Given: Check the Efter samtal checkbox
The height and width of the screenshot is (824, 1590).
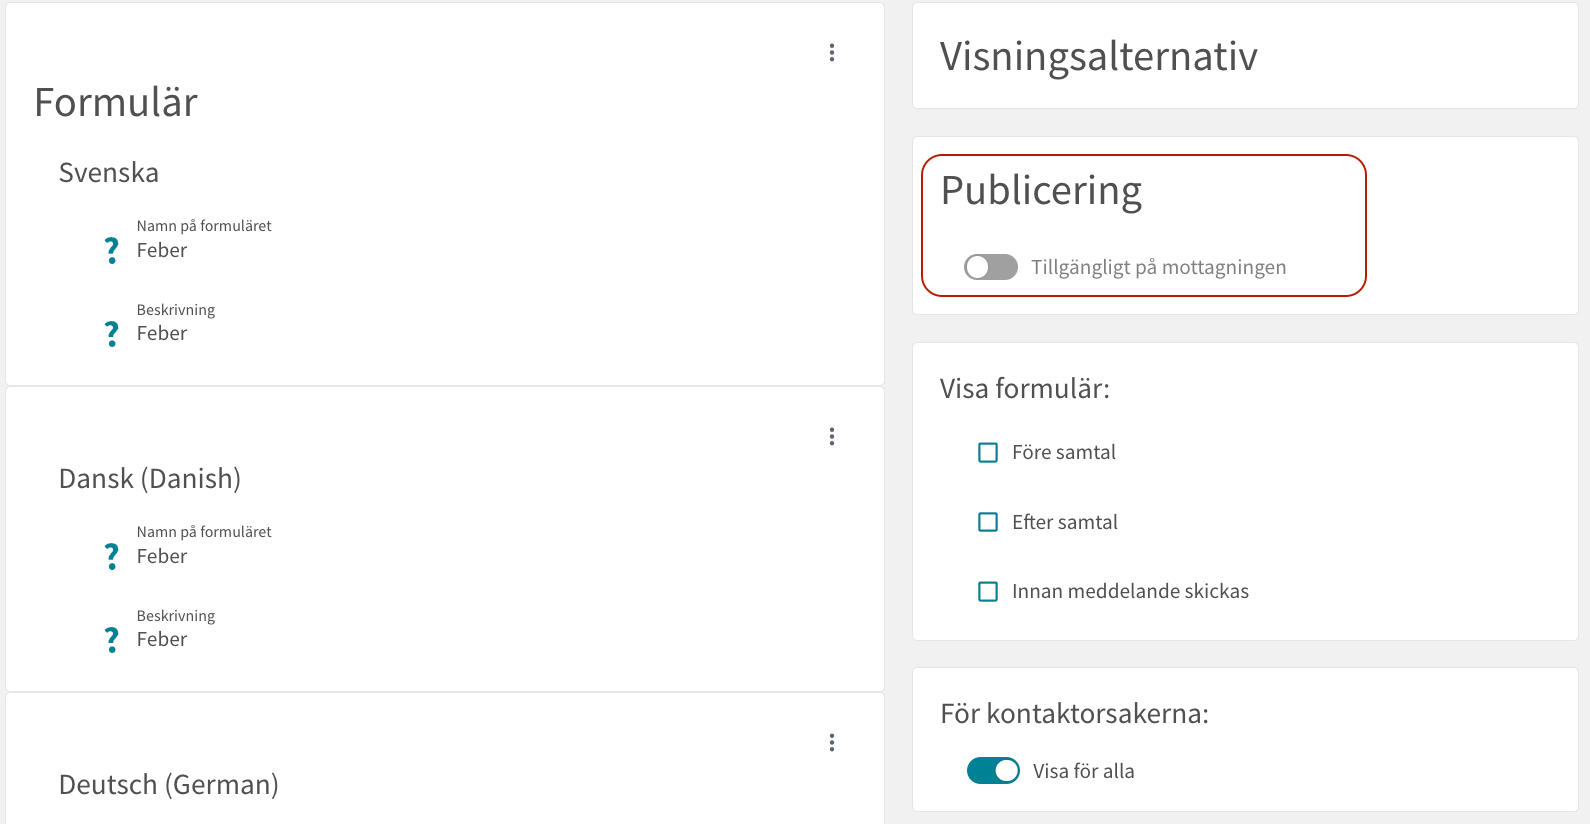Looking at the screenshot, I should tap(988, 522).
